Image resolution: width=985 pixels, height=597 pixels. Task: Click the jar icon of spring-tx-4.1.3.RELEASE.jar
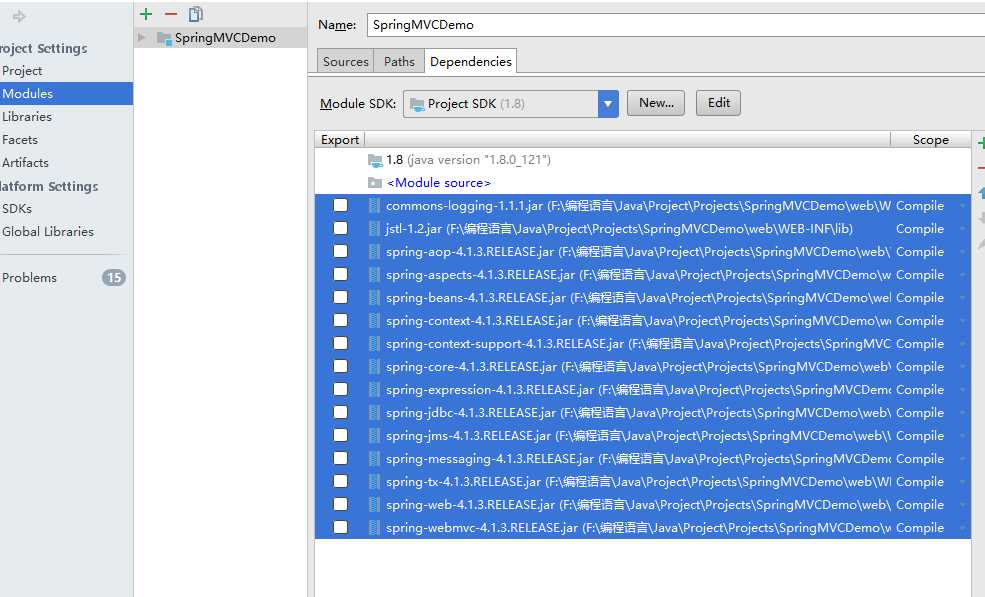pyautogui.click(x=374, y=481)
